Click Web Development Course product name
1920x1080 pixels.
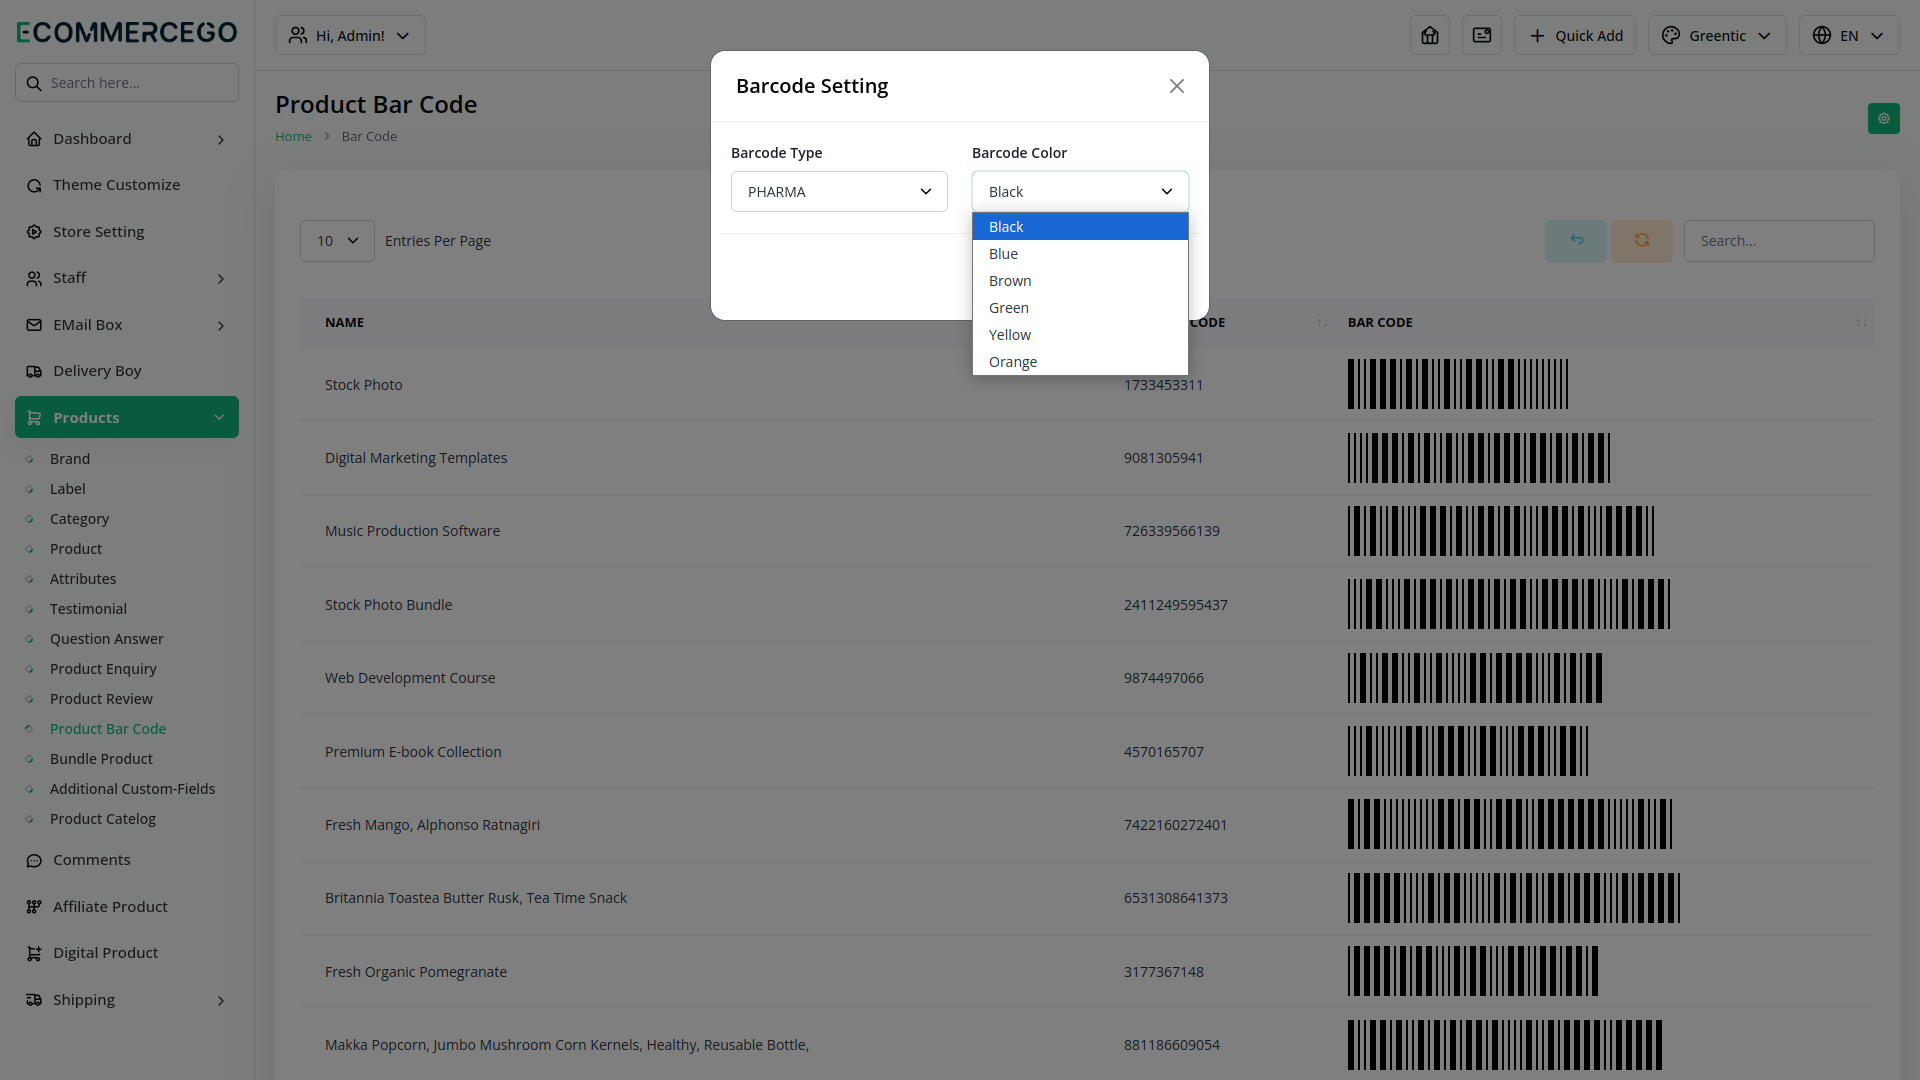(x=410, y=678)
